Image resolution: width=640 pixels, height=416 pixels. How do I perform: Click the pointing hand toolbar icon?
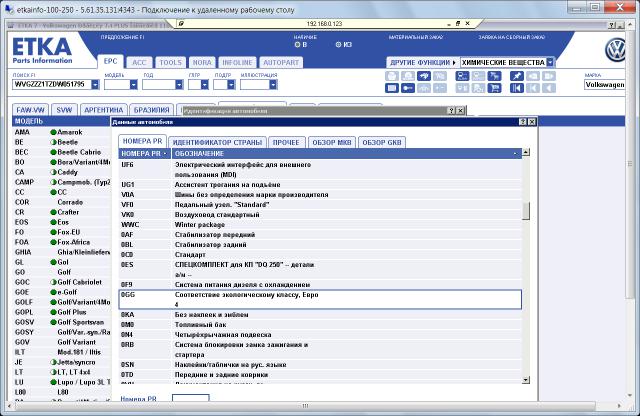point(424,76)
